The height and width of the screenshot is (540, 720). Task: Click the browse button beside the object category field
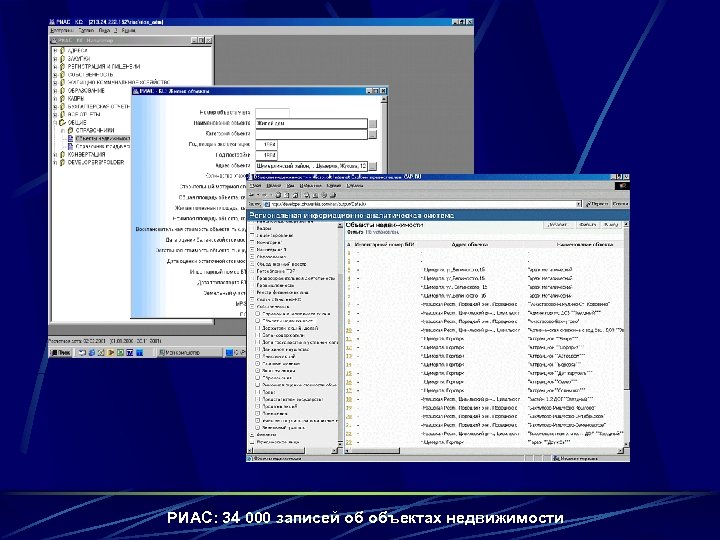coord(373,133)
